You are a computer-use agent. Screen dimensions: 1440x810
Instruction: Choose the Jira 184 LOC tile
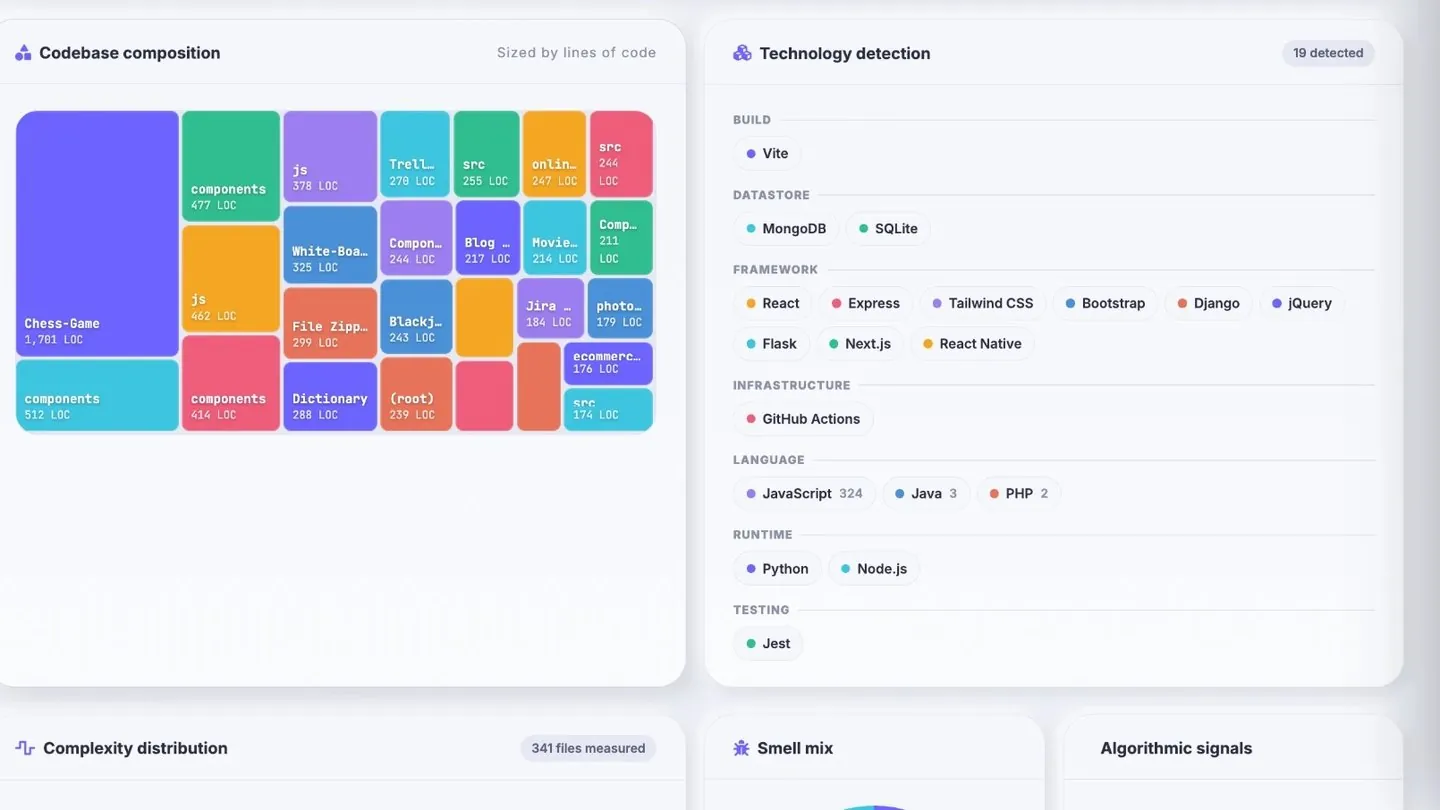pyautogui.click(x=551, y=308)
